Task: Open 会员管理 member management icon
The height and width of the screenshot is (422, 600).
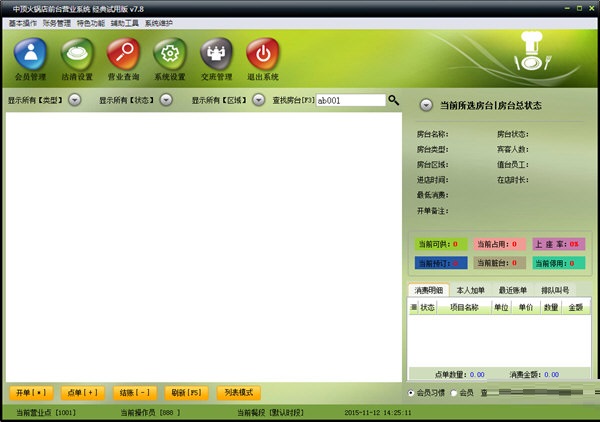Action: 30,59
